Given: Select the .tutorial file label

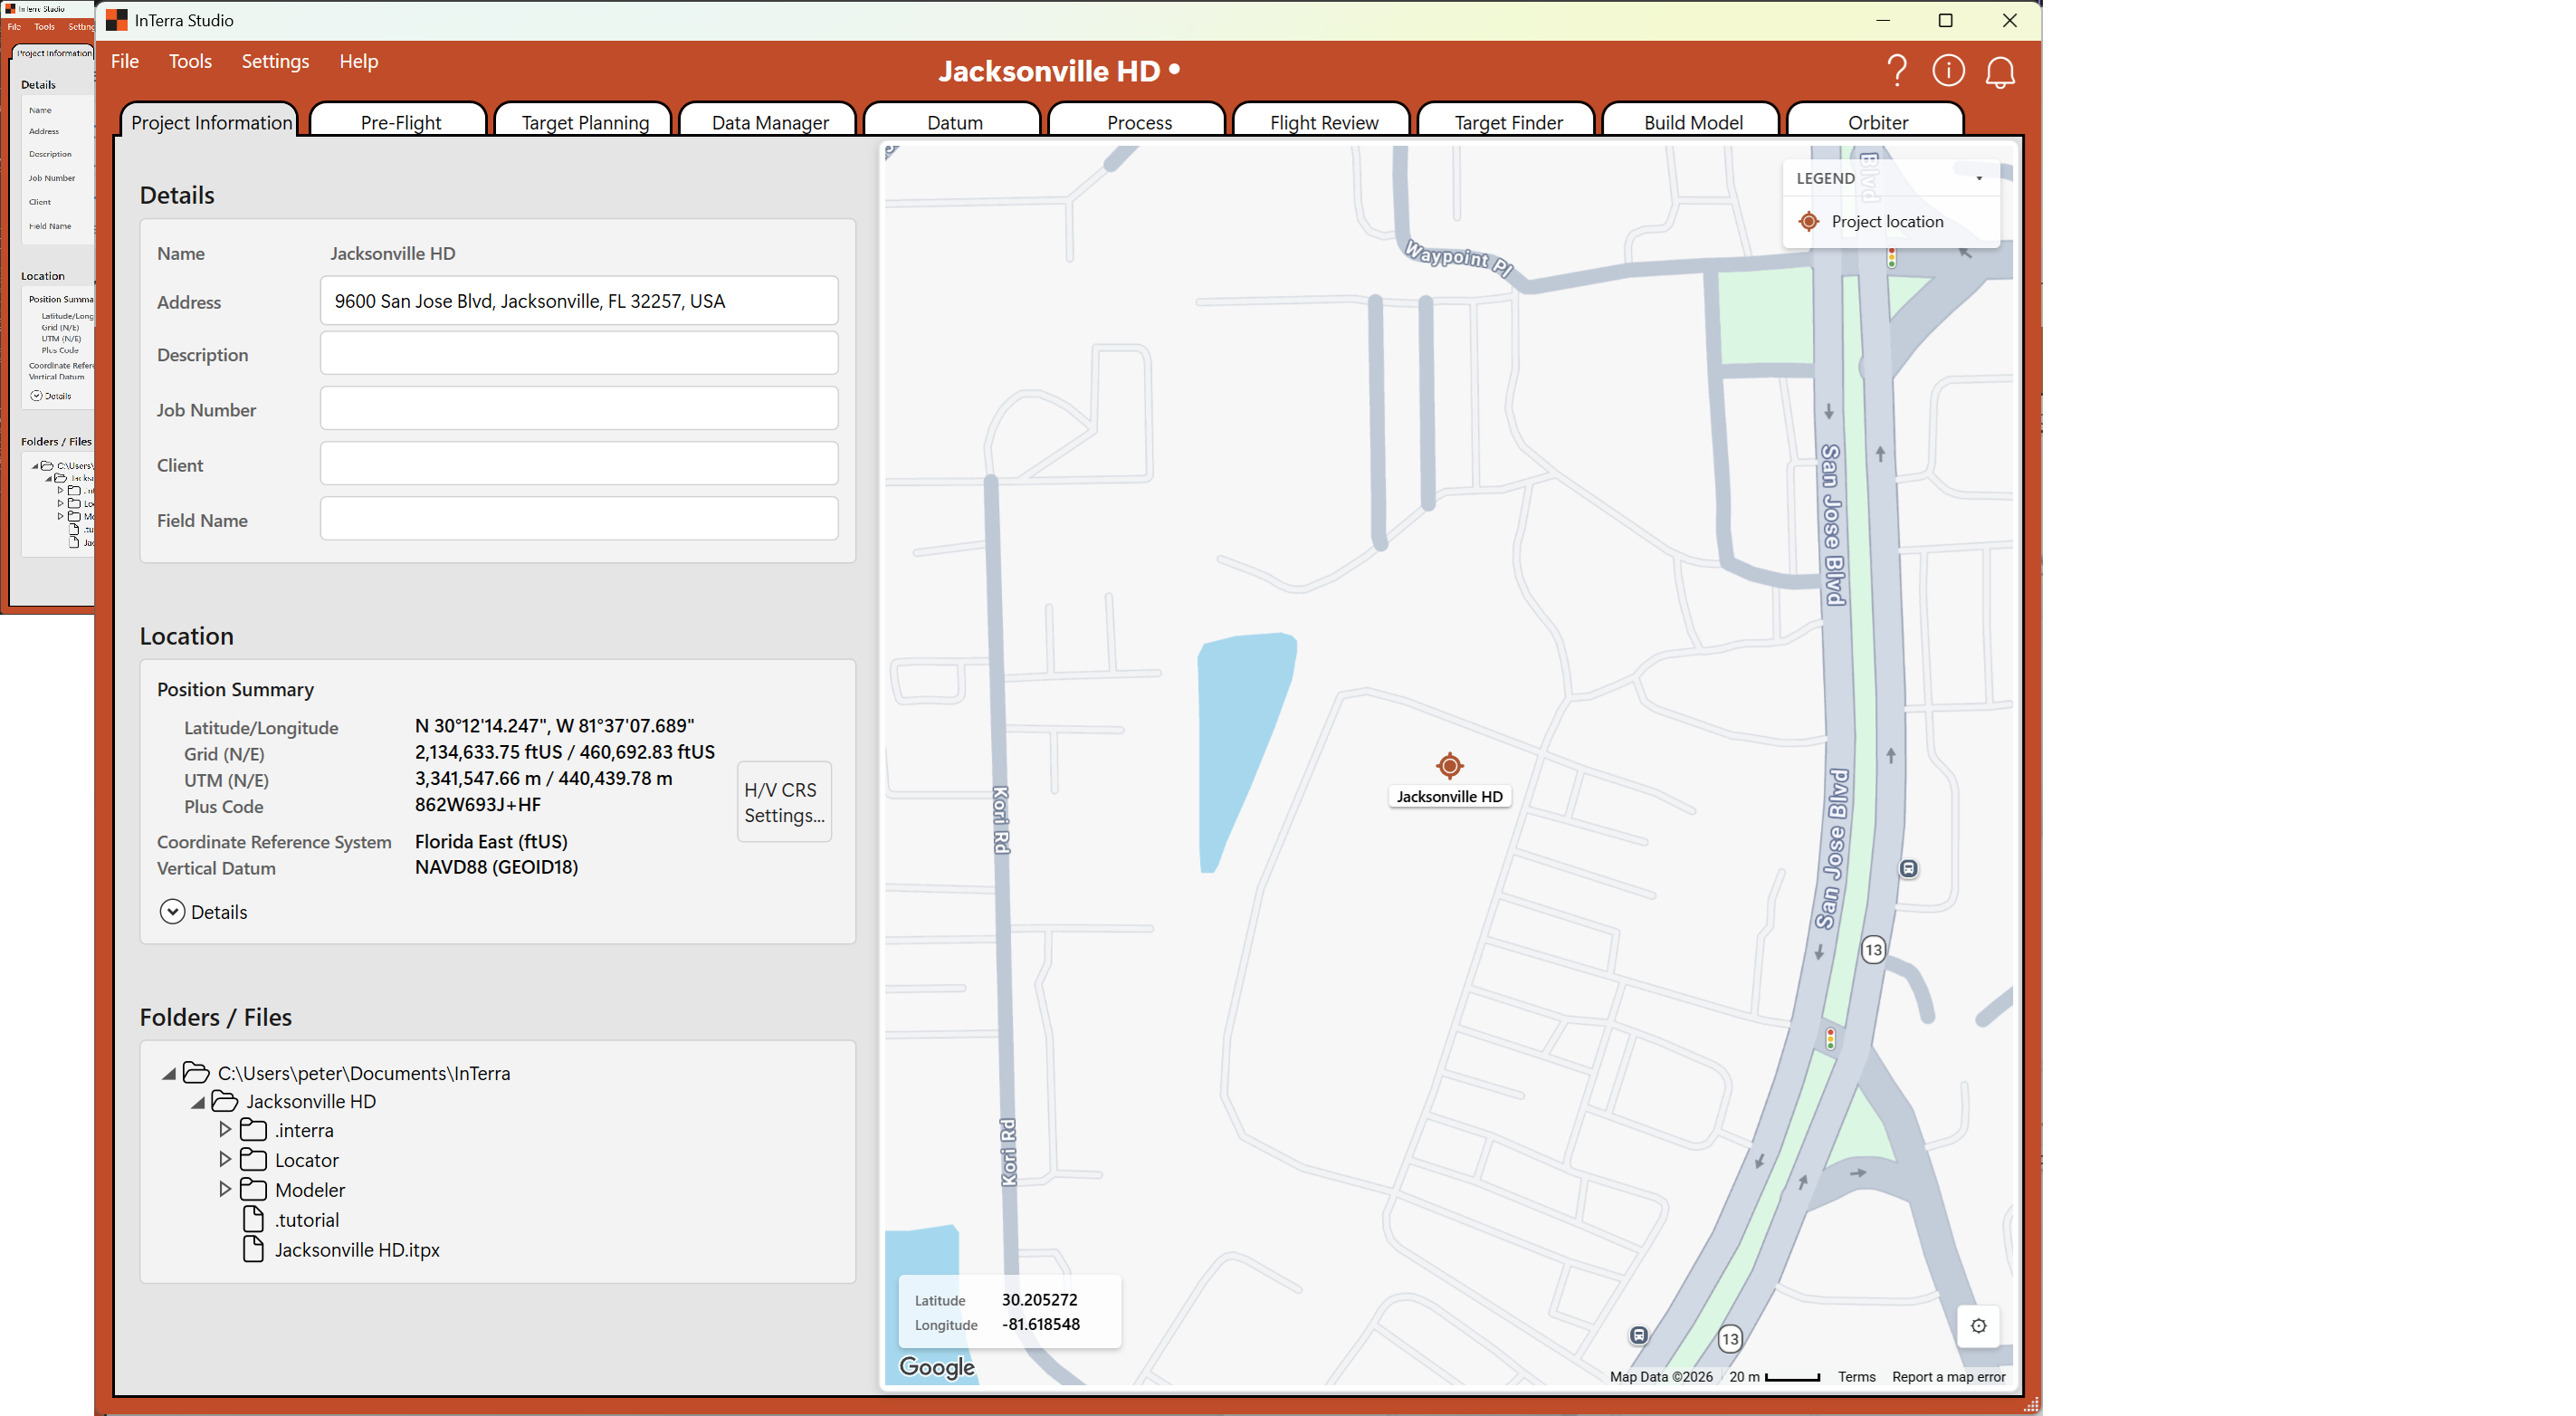Looking at the screenshot, I should pos(307,1220).
